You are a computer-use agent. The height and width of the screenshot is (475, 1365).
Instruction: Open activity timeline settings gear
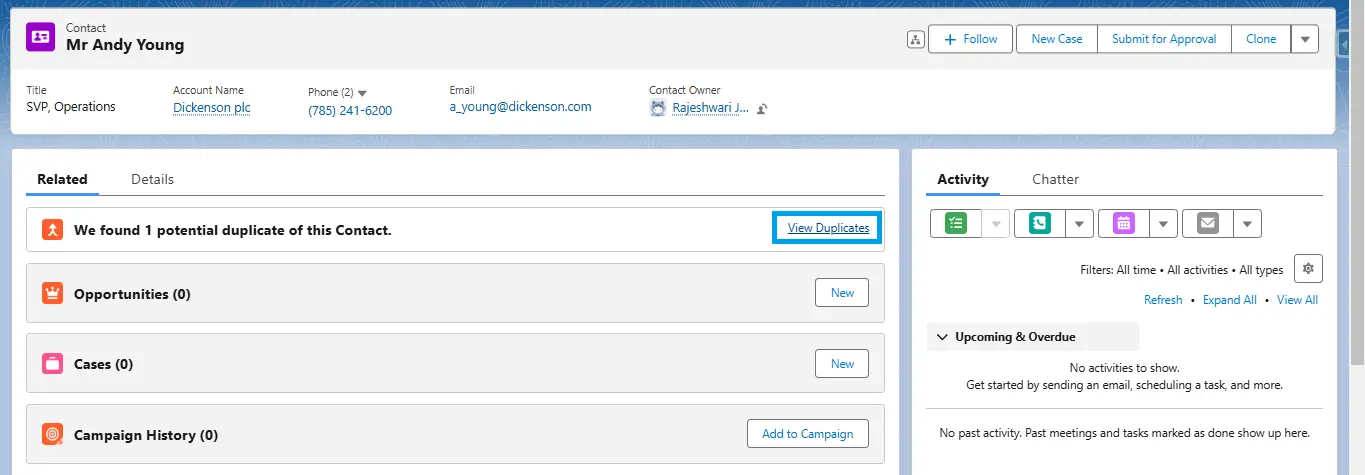(x=1308, y=269)
